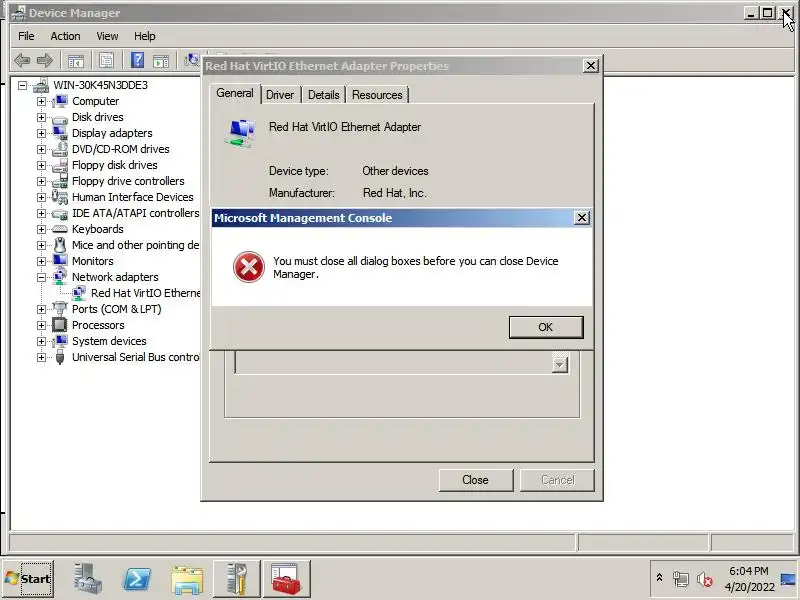This screenshot has height=600, width=800.
Task: Select the General tab
Action: click(x=235, y=93)
